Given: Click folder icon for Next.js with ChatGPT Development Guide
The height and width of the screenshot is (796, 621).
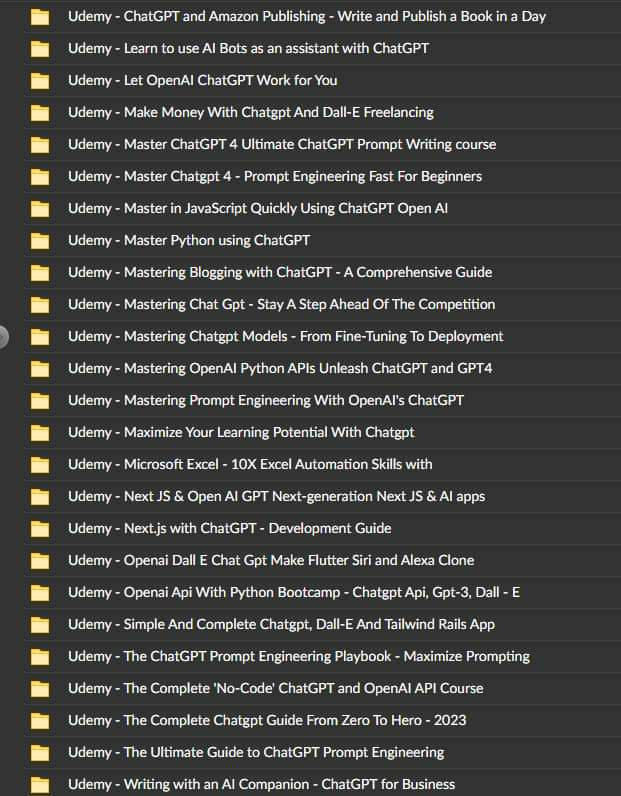Looking at the screenshot, I should click(40, 529).
